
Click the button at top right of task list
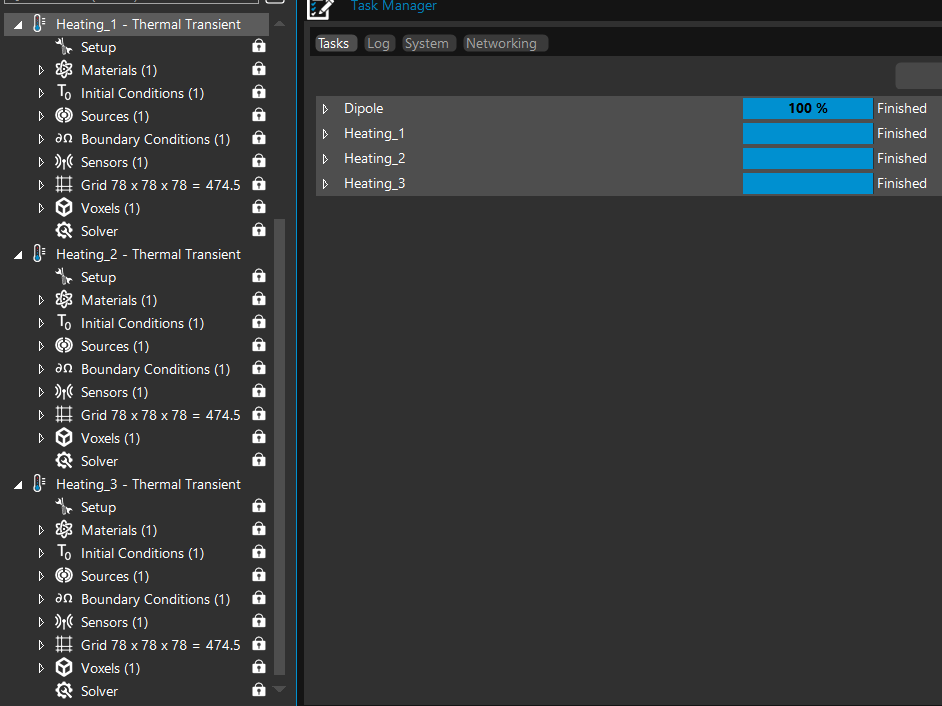coord(917,76)
